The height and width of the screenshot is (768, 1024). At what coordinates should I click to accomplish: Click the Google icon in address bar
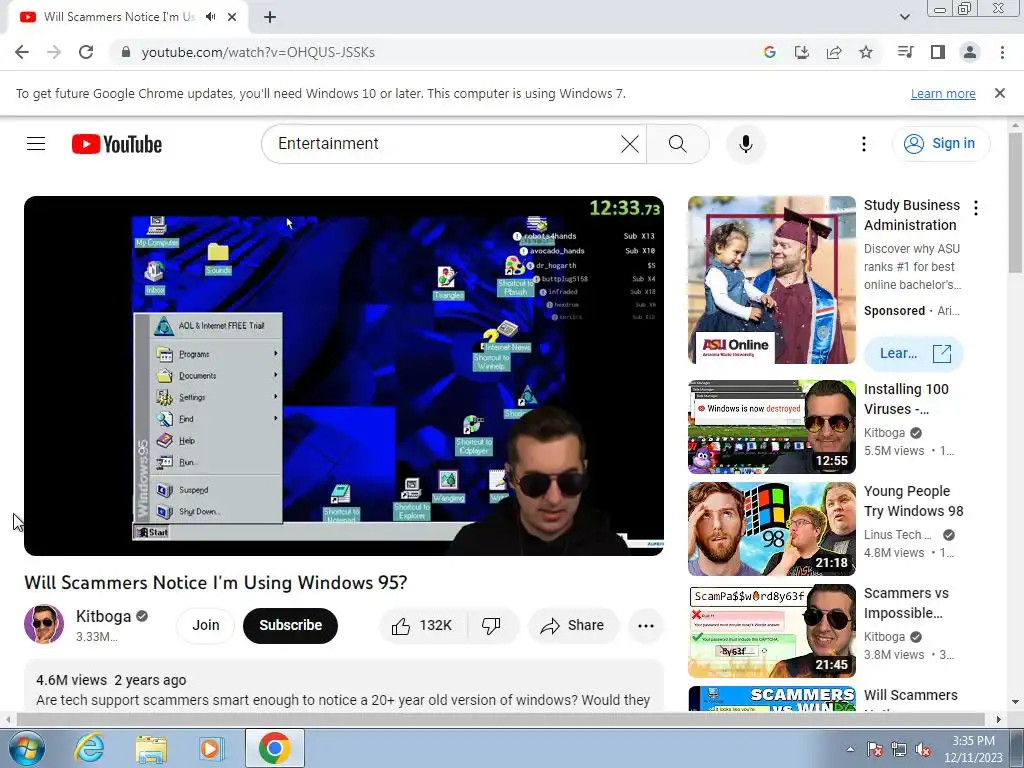769,52
